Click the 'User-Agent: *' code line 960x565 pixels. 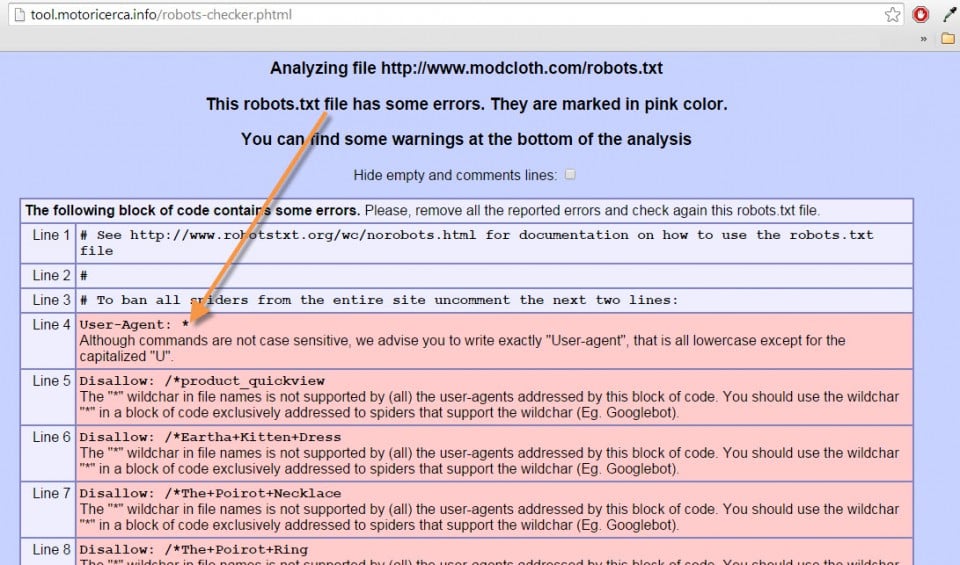tap(134, 324)
